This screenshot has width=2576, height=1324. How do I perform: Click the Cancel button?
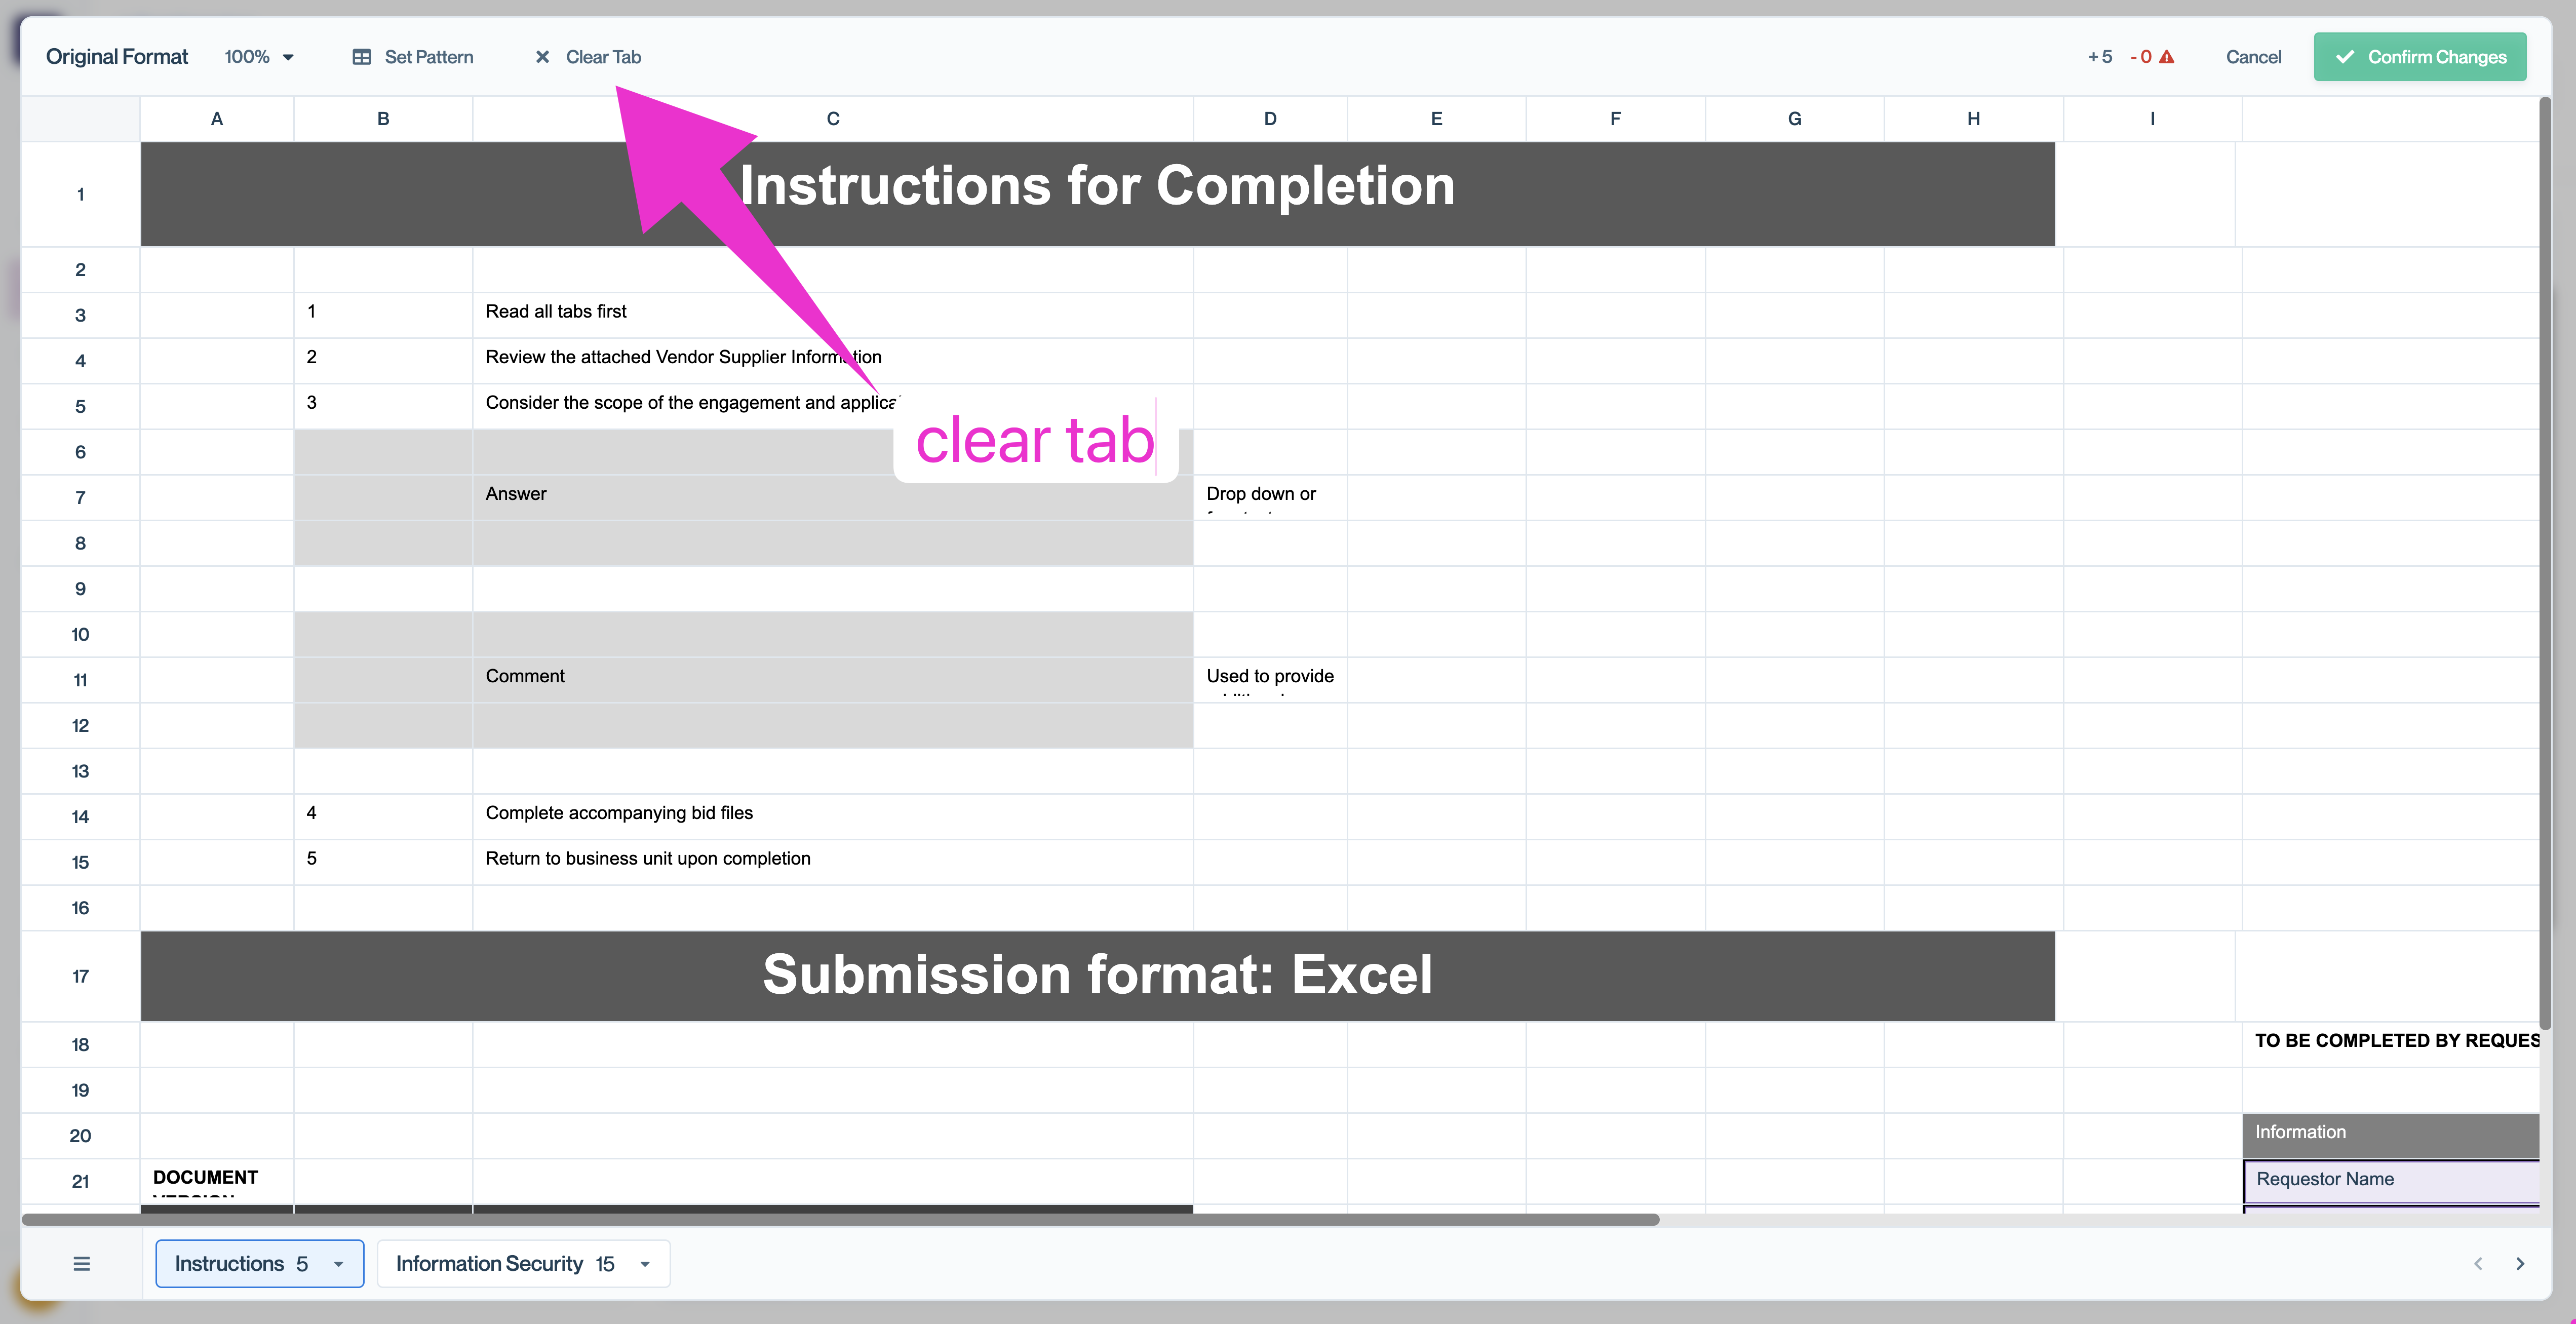pyautogui.click(x=2255, y=56)
